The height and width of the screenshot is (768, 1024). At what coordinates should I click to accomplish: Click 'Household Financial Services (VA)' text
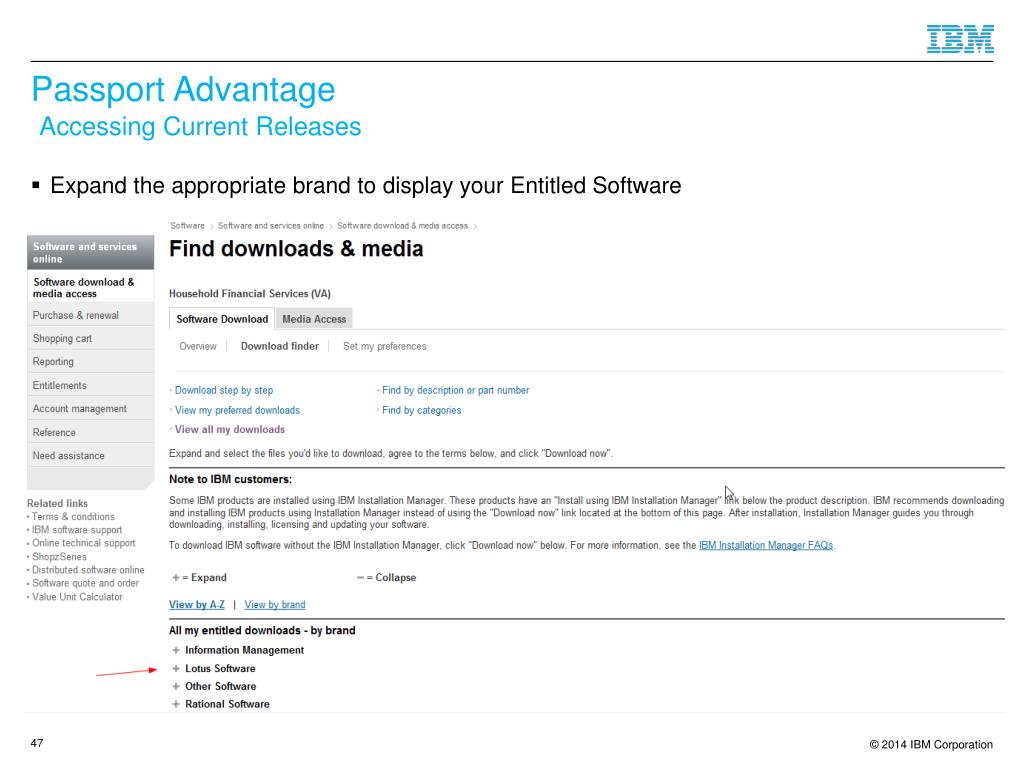click(x=249, y=294)
